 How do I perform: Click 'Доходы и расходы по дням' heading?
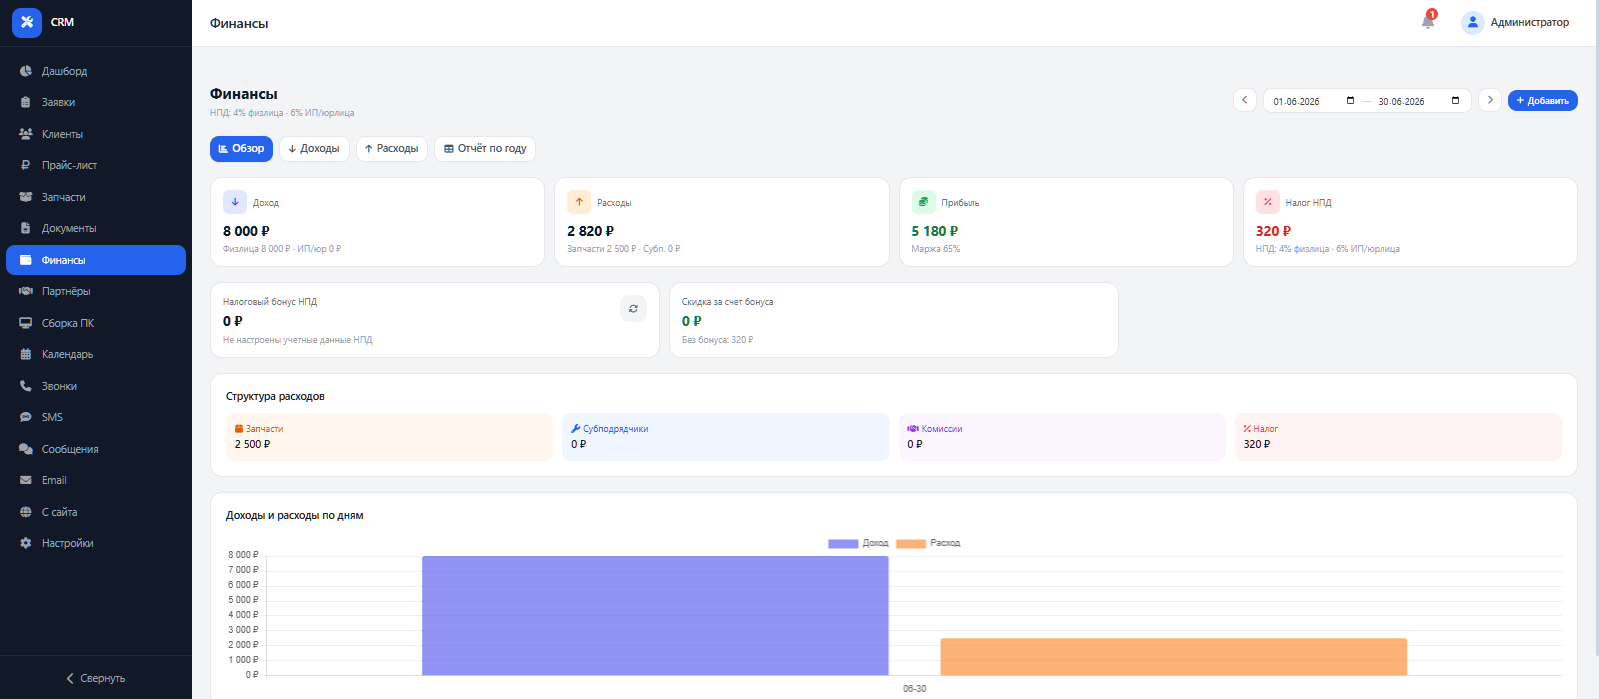(295, 516)
